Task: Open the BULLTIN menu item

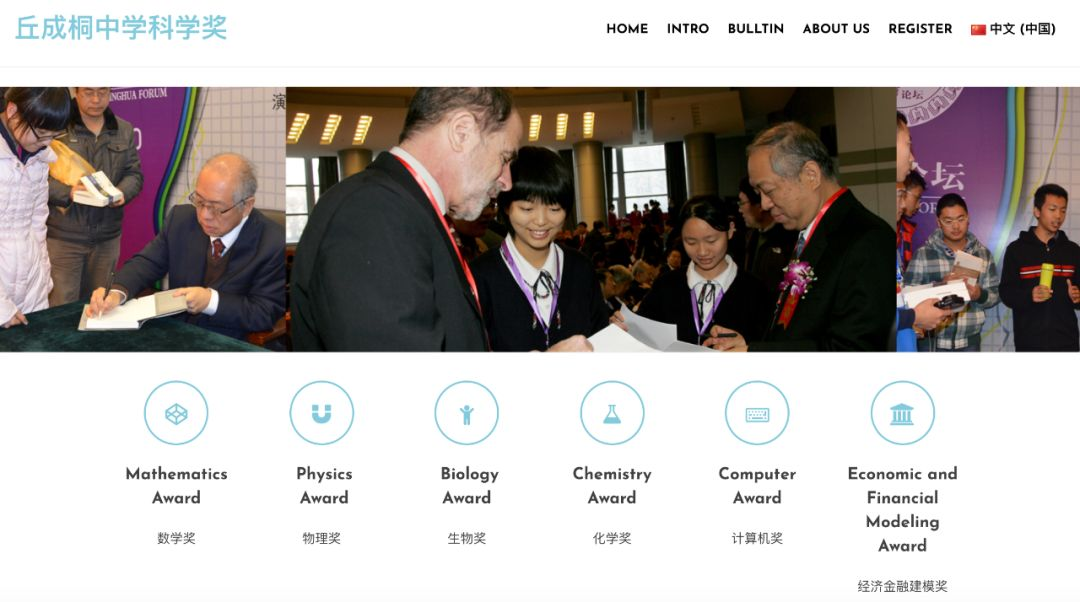Action: pyautogui.click(x=756, y=29)
